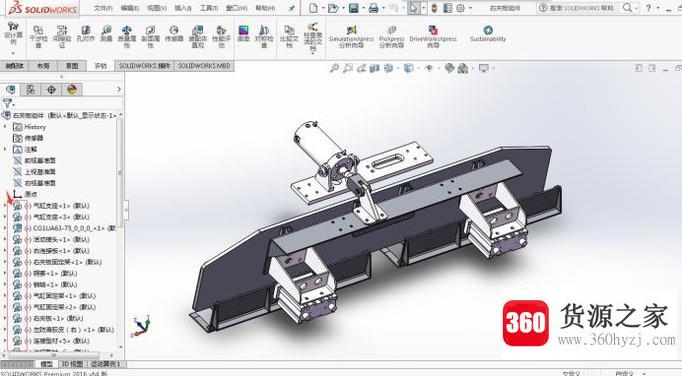Expand the 注解 annotations tree node
The height and width of the screenshot is (376, 682).
point(5,149)
